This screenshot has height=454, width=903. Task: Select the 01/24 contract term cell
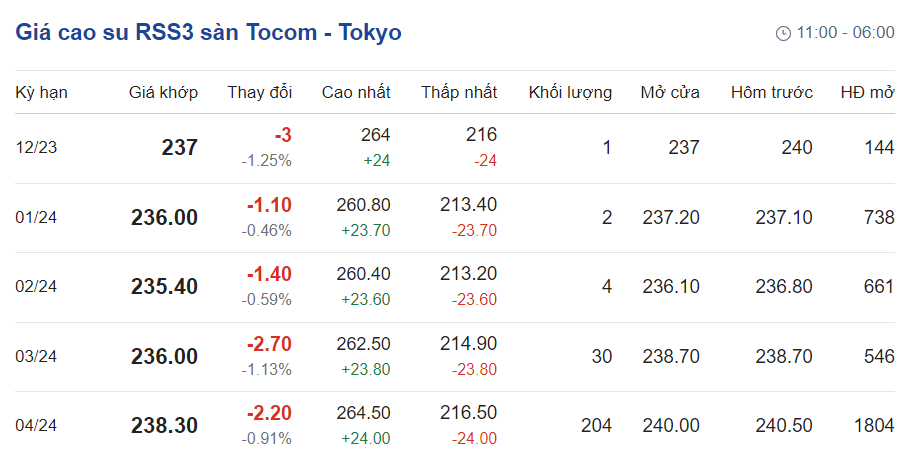(x=36, y=217)
